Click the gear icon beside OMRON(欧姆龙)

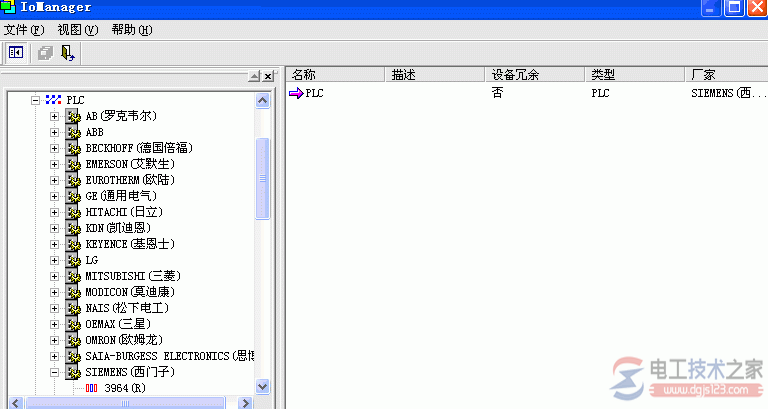point(73,340)
